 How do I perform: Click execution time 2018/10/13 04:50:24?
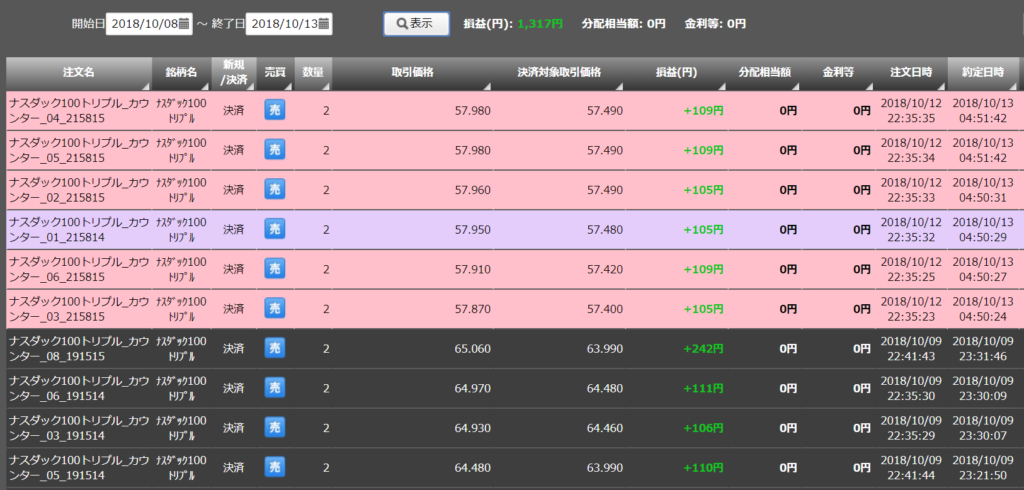tap(983, 308)
